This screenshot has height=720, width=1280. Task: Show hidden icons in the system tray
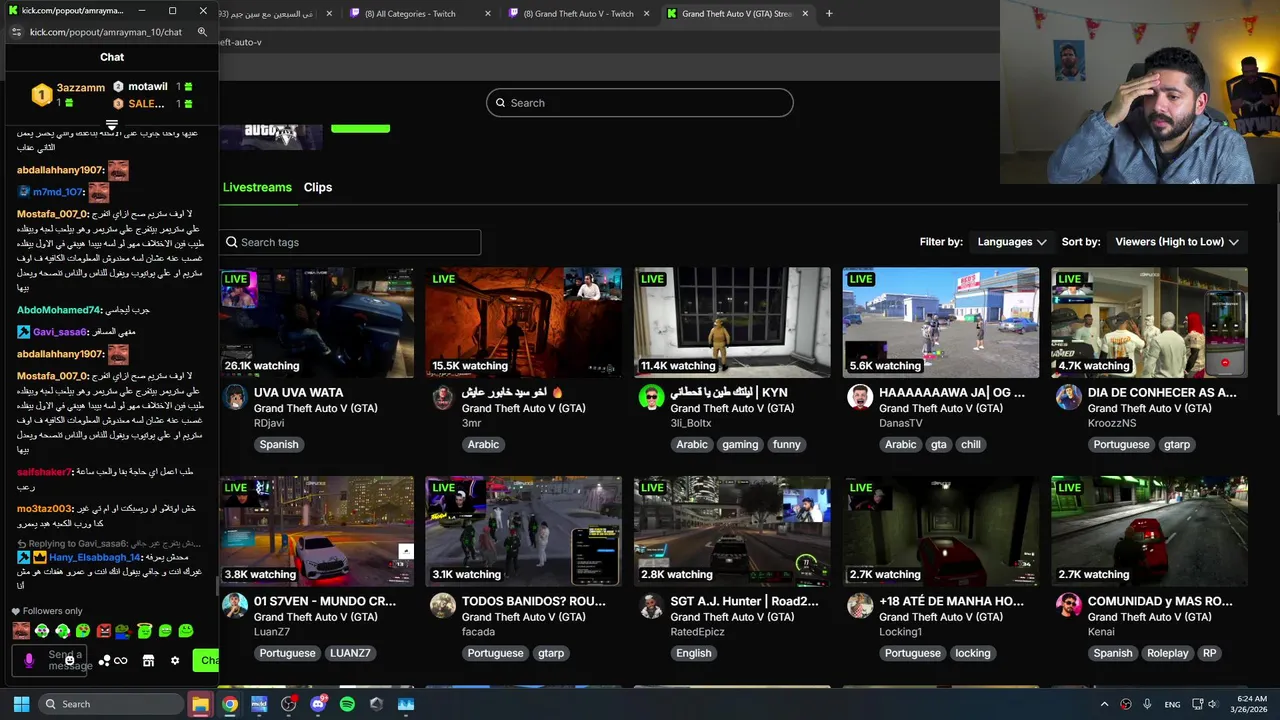tap(1105, 704)
